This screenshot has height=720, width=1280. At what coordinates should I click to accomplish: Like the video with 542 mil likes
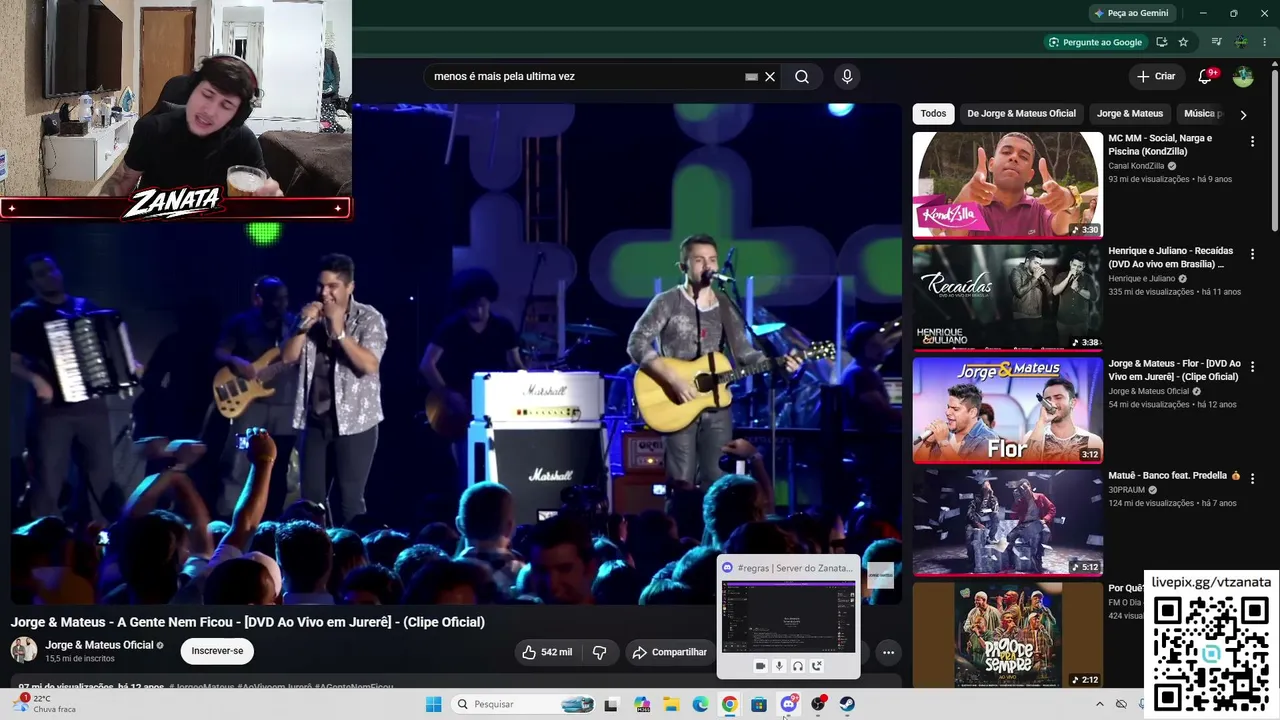(546, 652)
